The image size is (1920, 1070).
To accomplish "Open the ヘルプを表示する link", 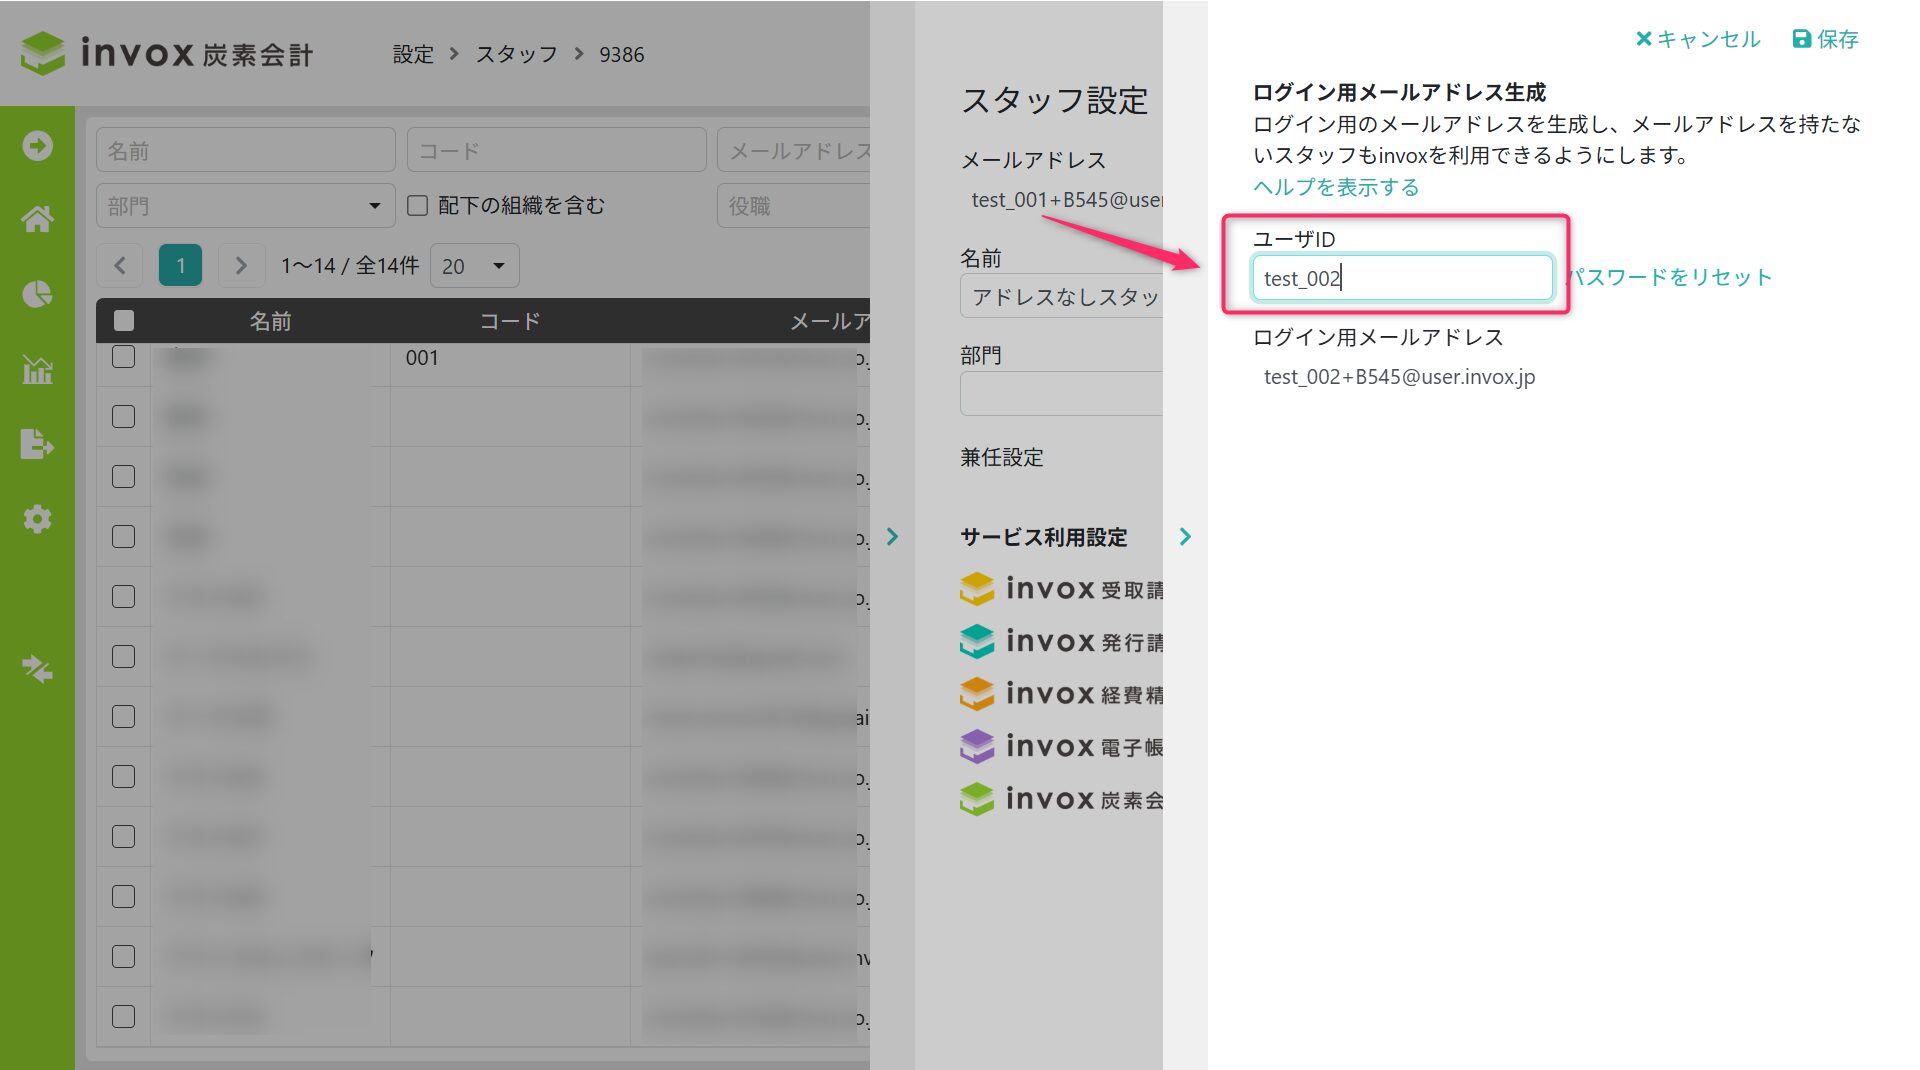I will tap(1336, 187).
